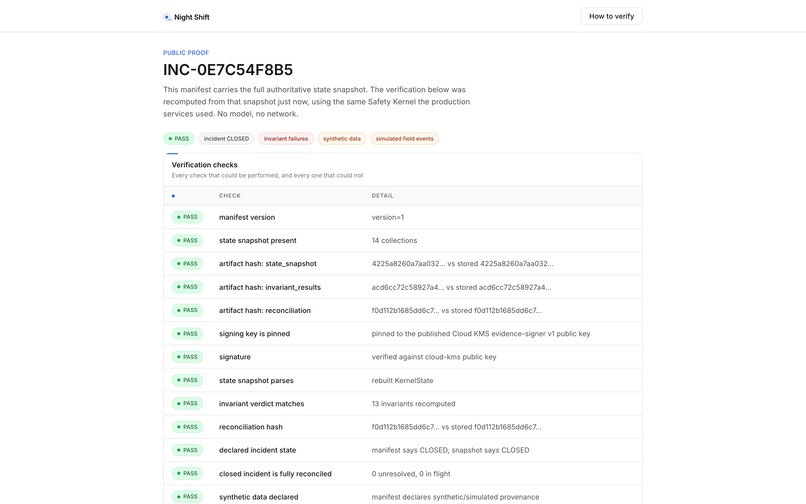Click PASS badge for artifact hash: invariant_results

point(187,287)
